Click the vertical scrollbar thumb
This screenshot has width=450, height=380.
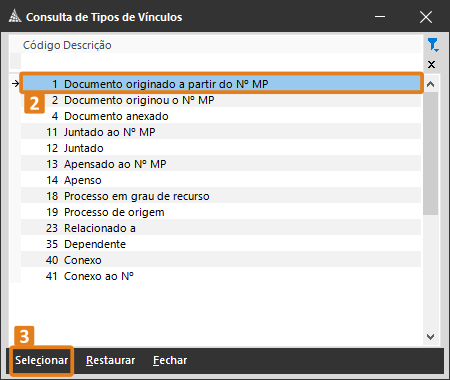[430, 153]
